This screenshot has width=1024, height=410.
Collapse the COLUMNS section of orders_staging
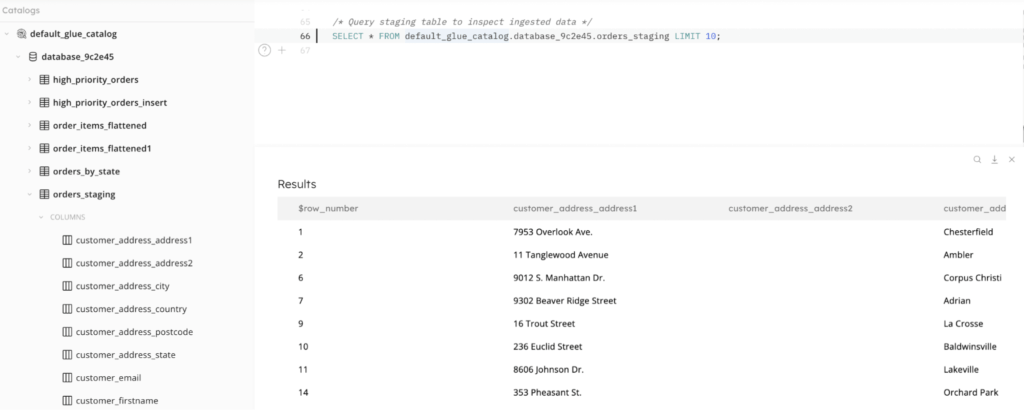(41, 217)
